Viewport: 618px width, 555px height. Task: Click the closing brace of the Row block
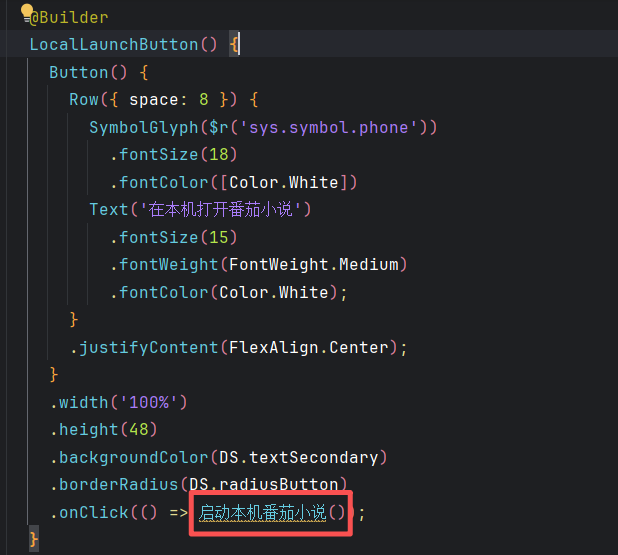tap(74, 319)
